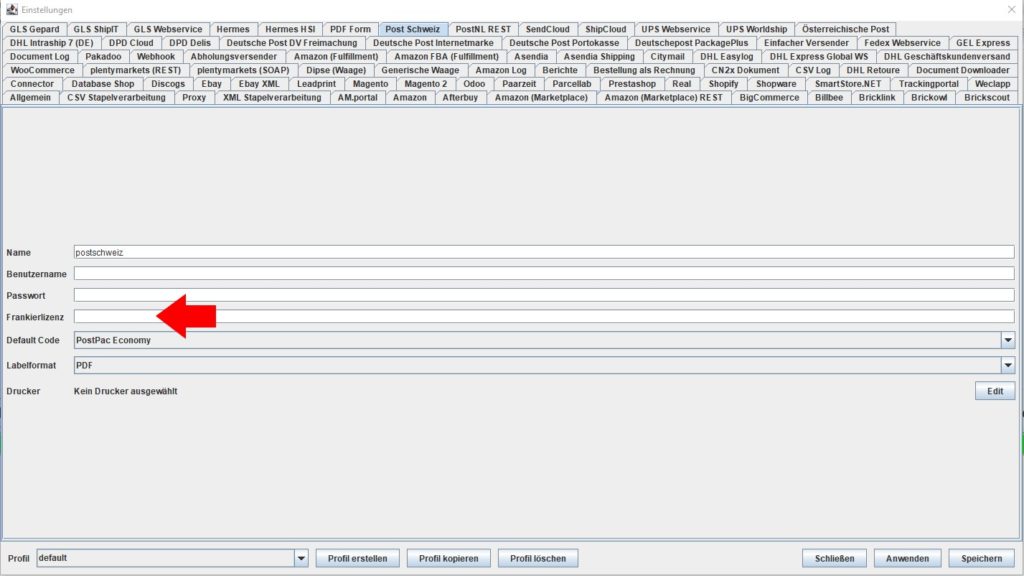1024x576 pixels.
Task: Save settings with Speichern button
Action: pos(982,558)
